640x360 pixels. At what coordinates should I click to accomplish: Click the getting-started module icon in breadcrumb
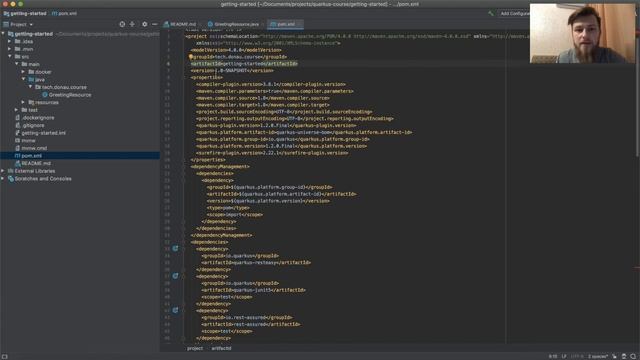tap(6, 13)
